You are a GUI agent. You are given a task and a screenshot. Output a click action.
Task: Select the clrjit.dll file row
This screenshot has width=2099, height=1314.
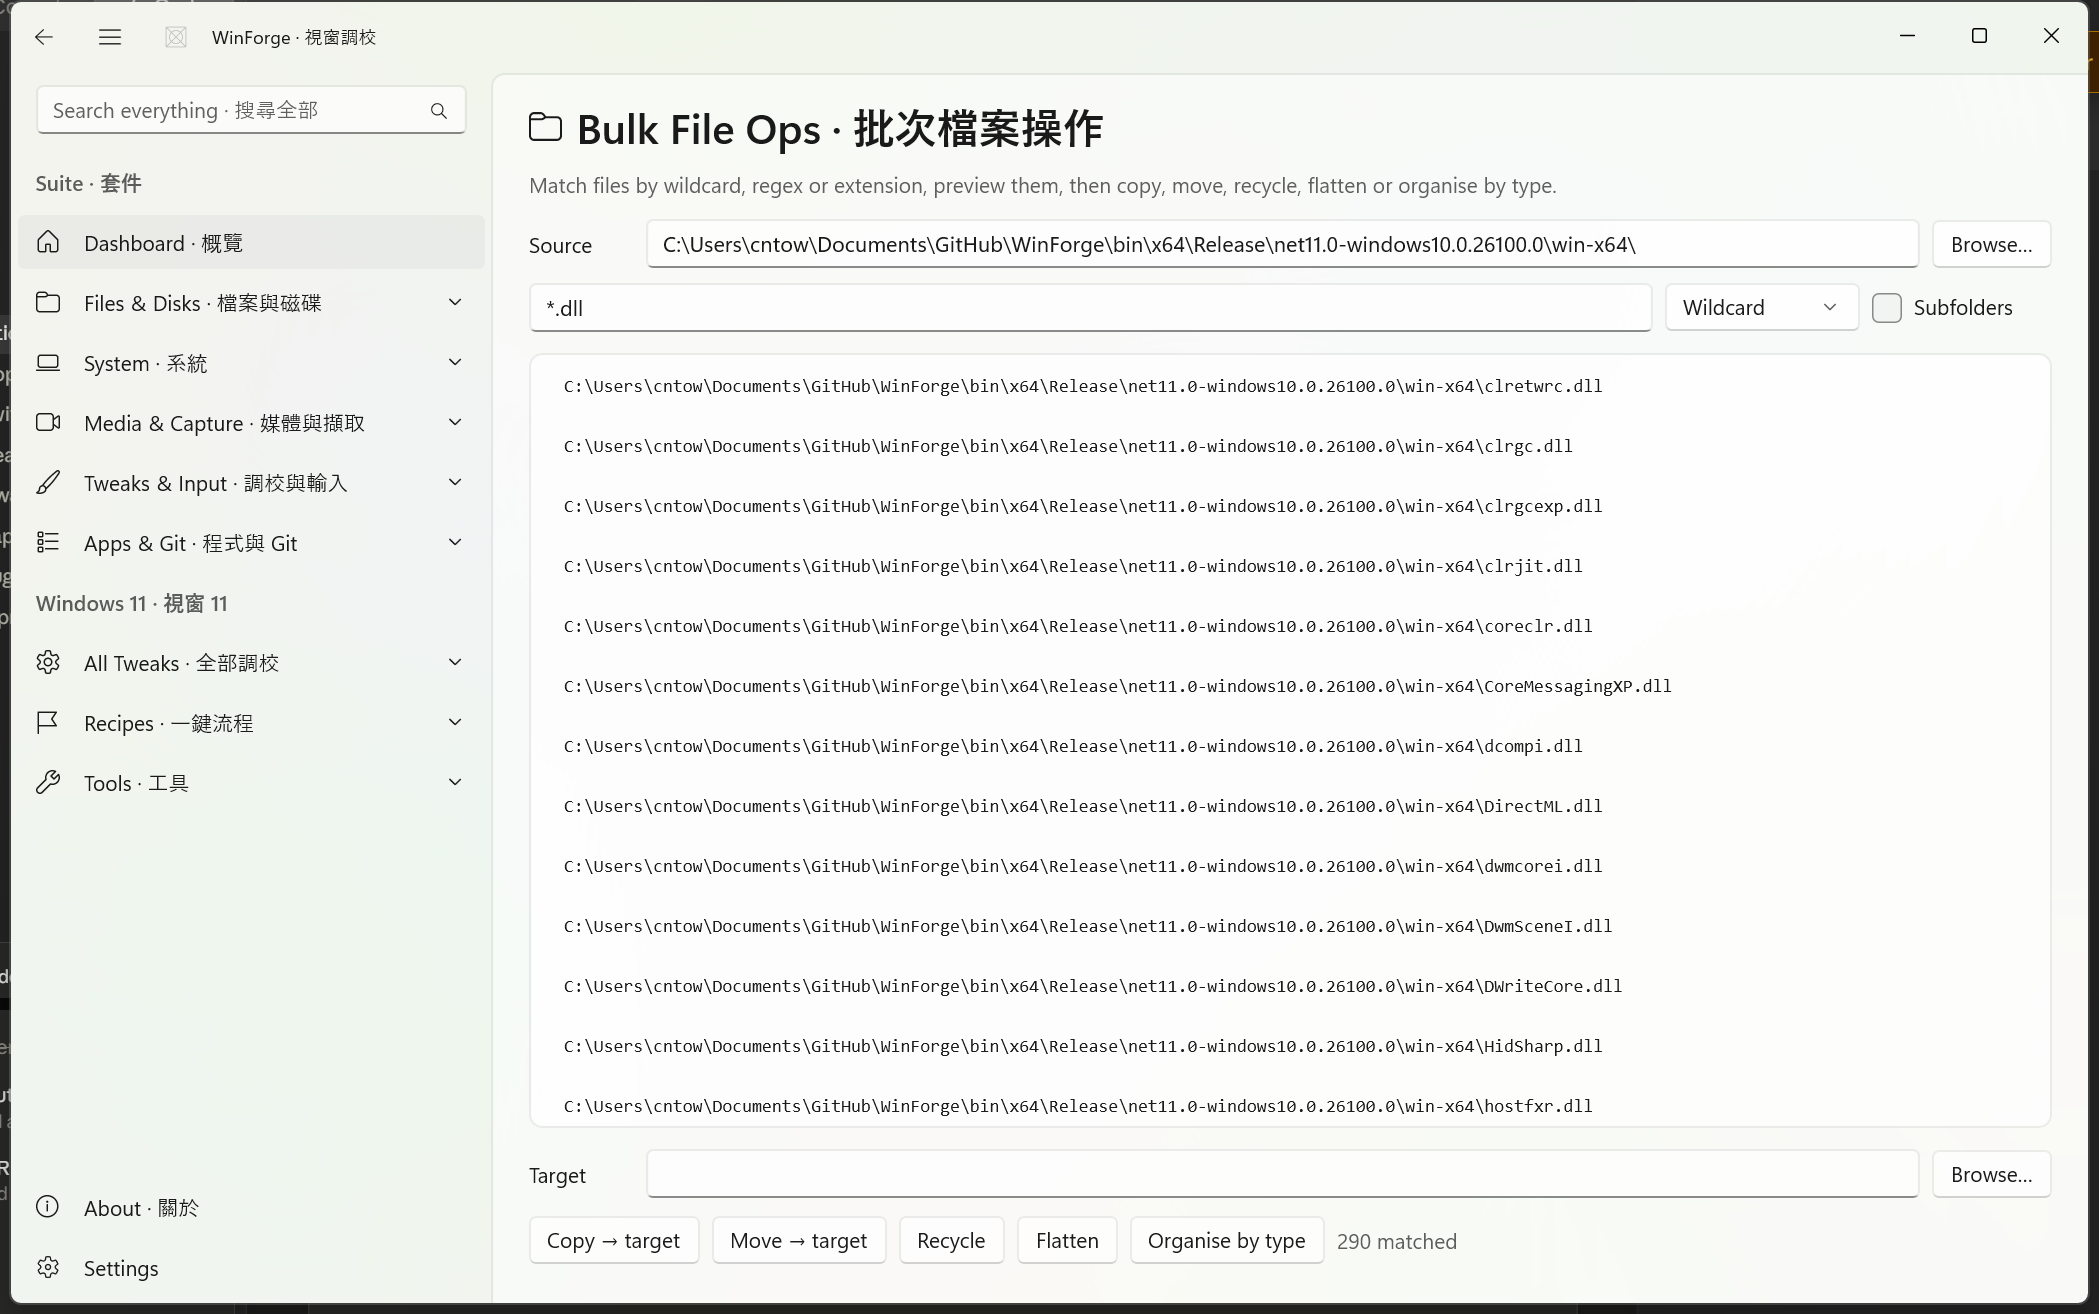click(1290, 566)
